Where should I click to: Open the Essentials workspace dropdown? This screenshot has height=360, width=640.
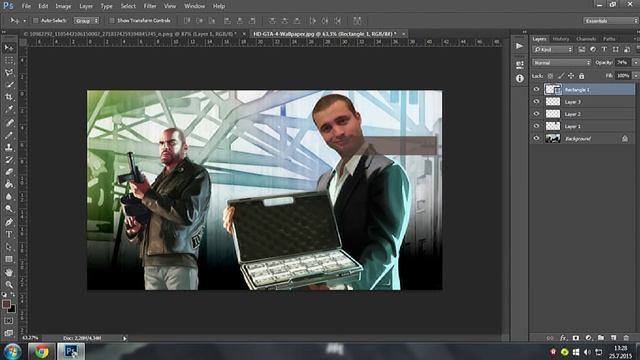pyautogui.click(x=610, y=20)
